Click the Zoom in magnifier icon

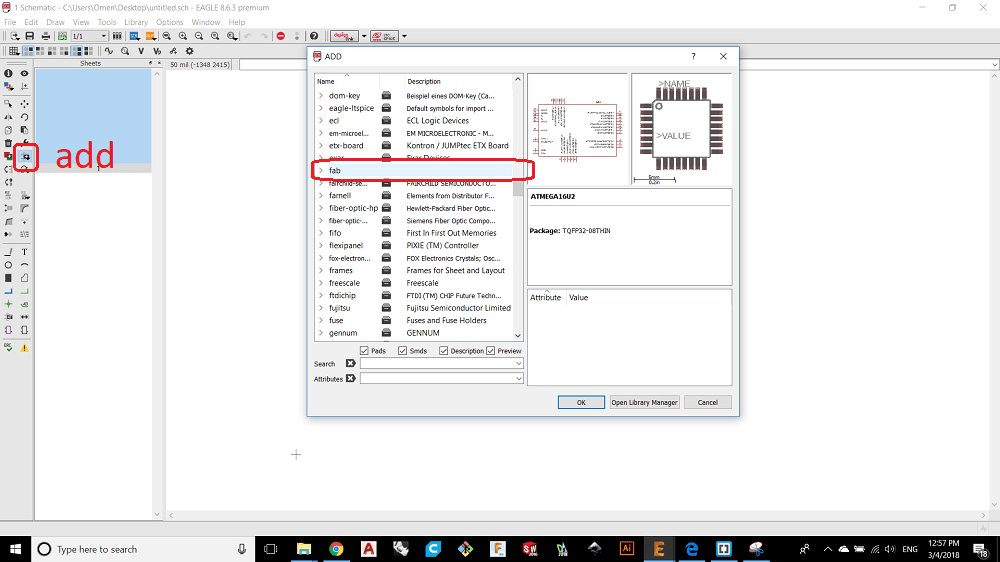coord(182,36)
